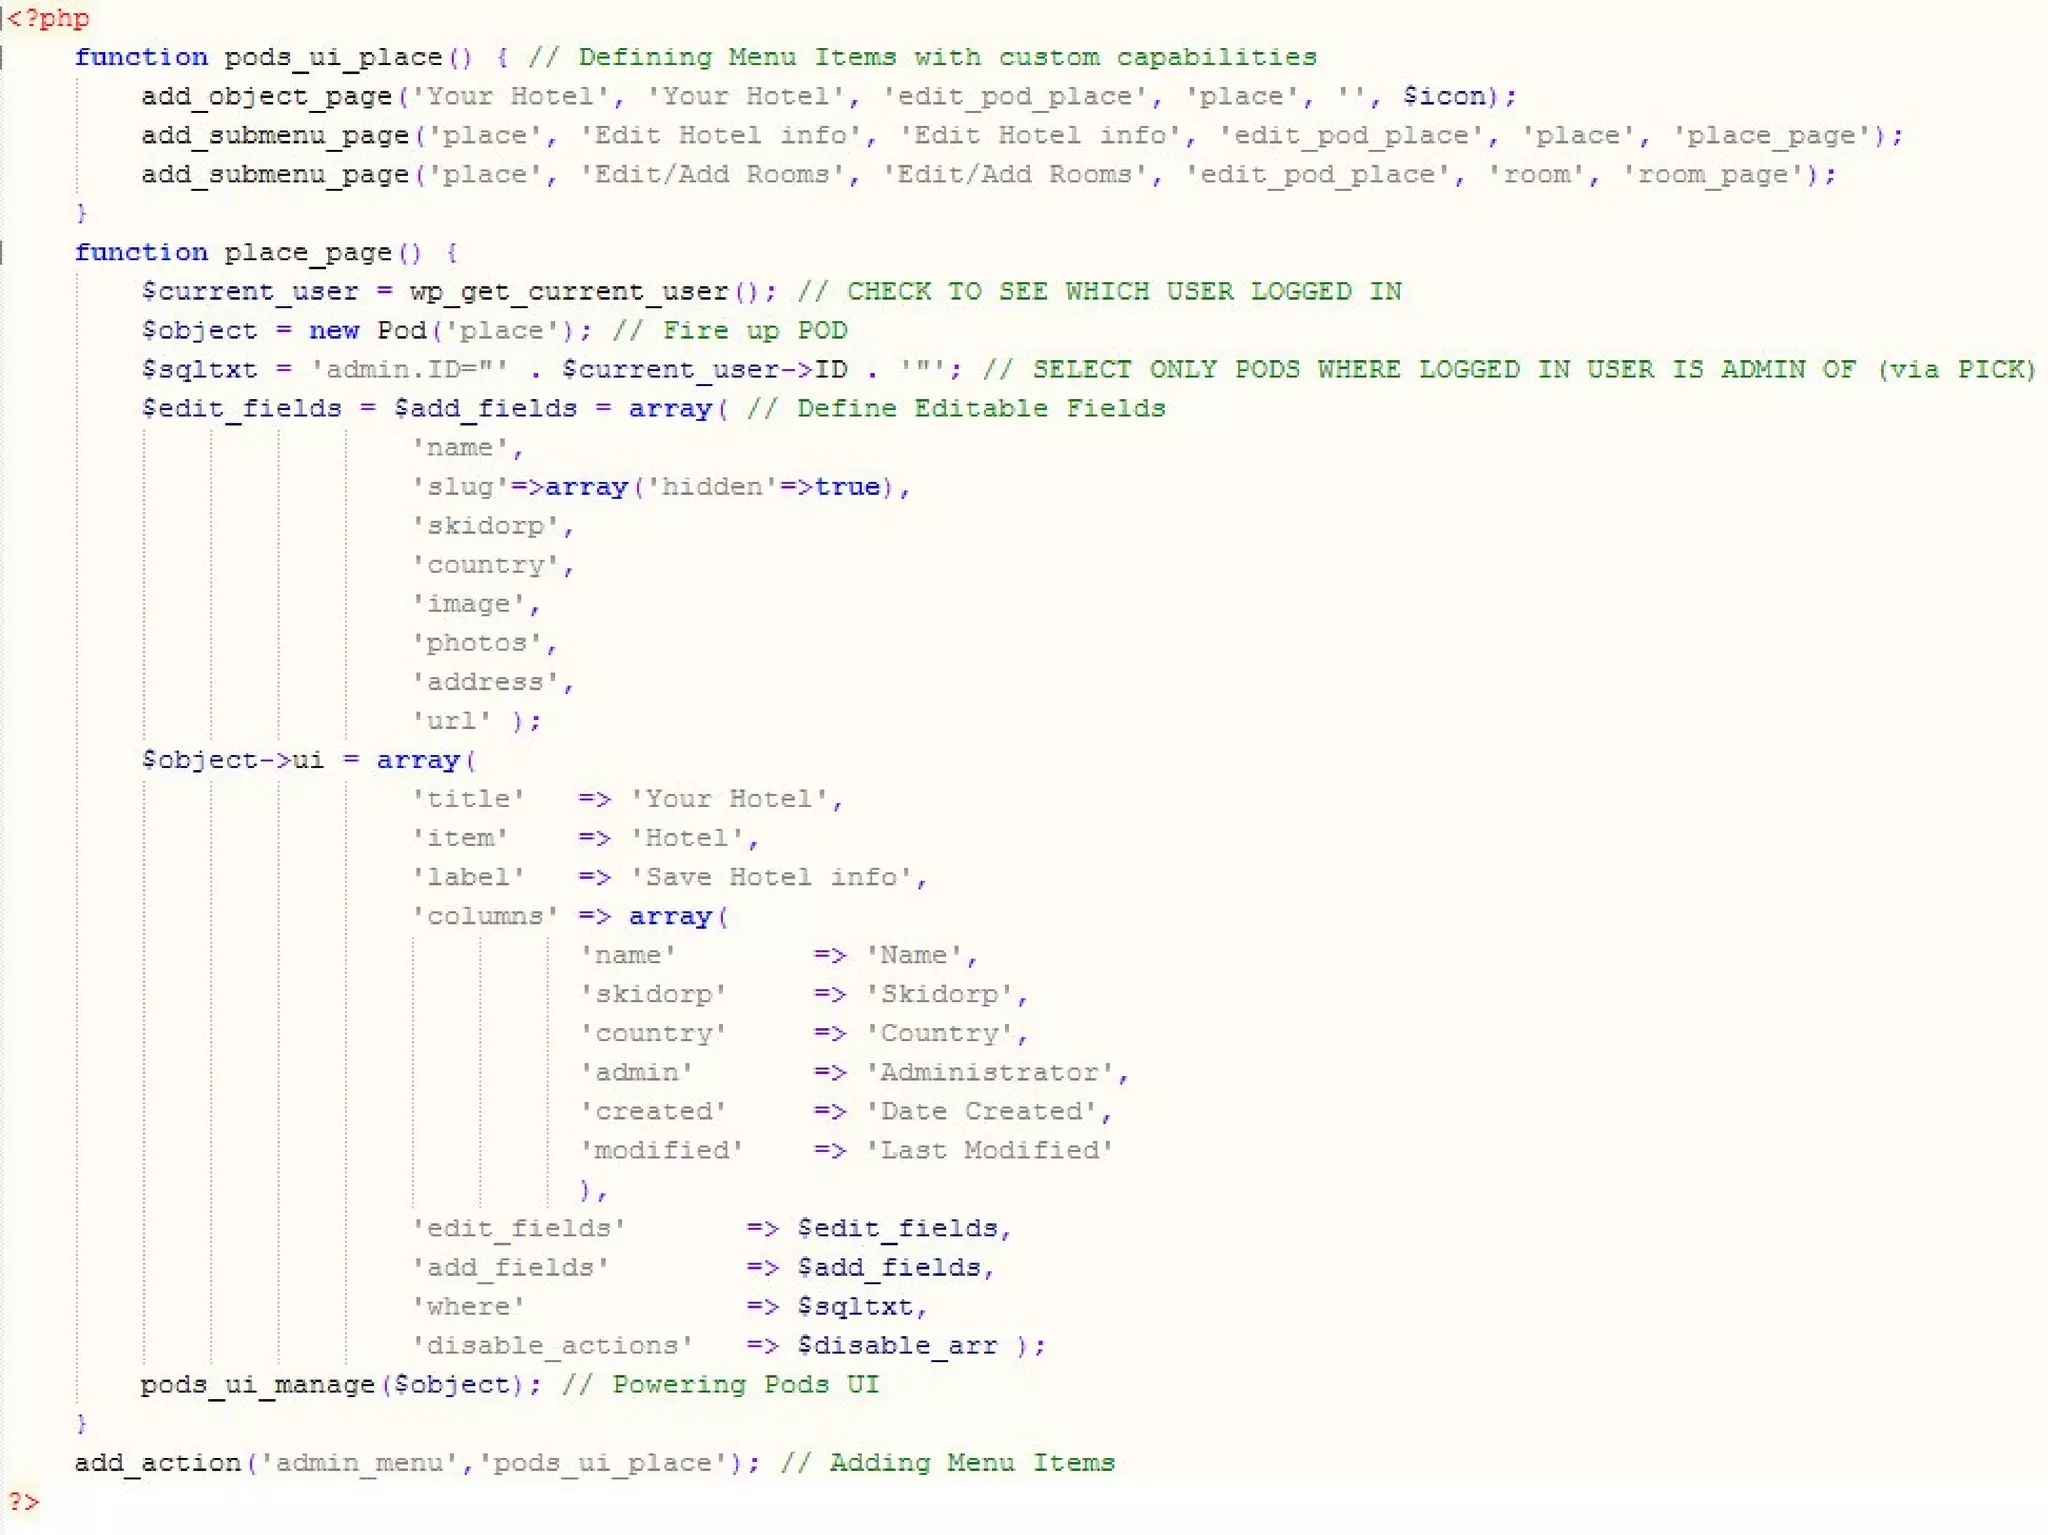Click the $disable_arr variable
2048x1535 pixels.
click(x=897, y=1345)
